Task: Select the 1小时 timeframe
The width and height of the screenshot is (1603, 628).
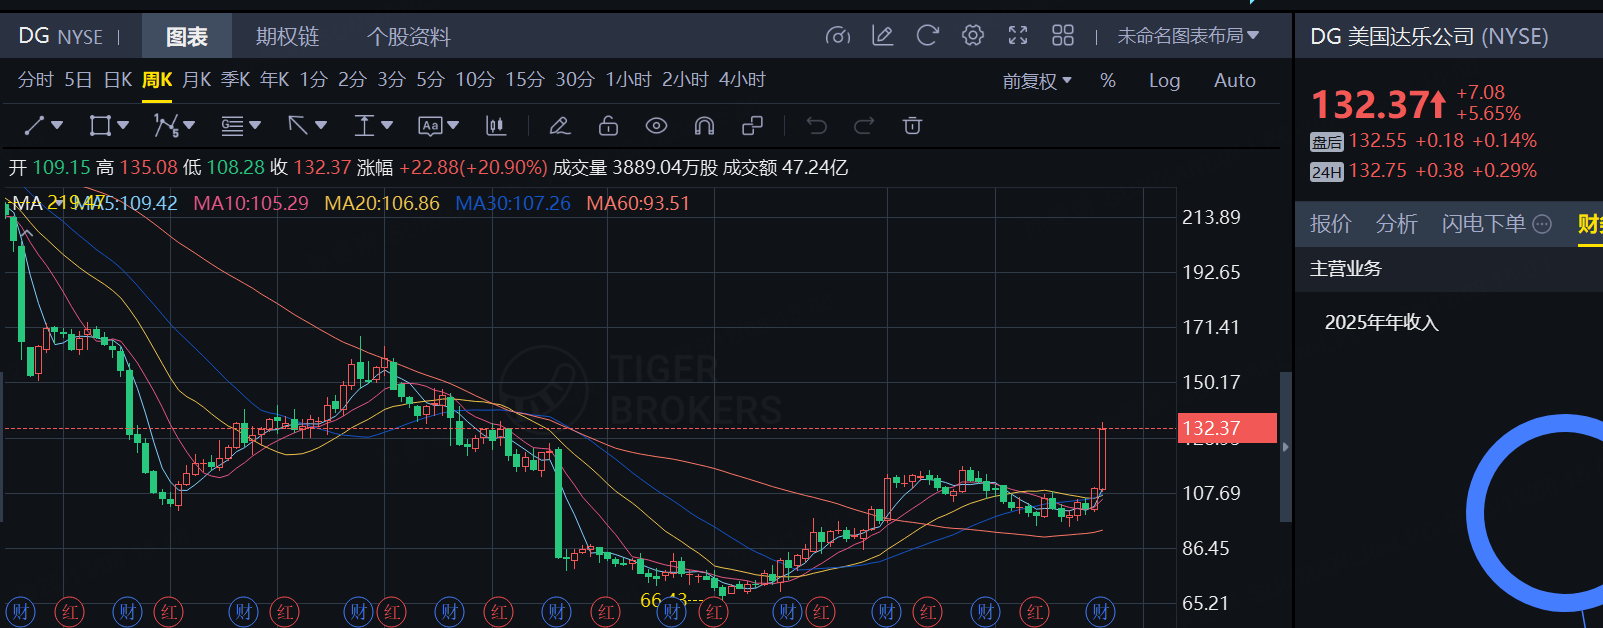Action: [628, 80]
